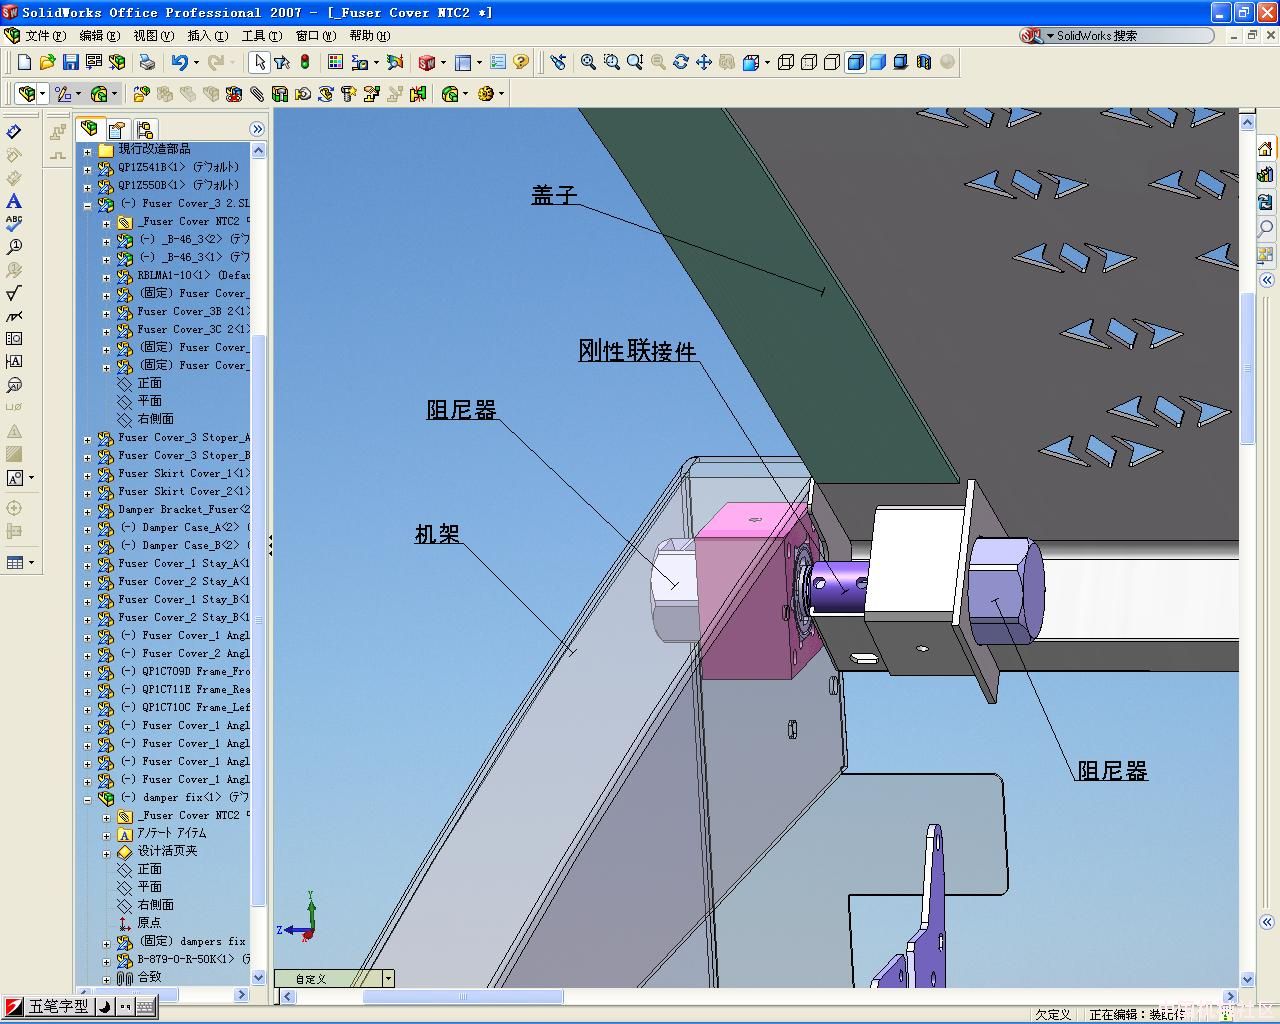Switch display to Wireframe mode

pos(786,62)
